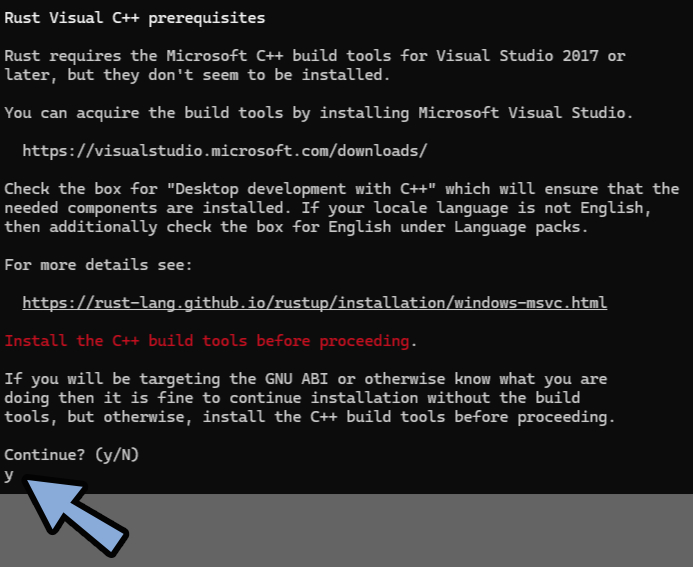Click the 'doing then it is fine to continue' line
The height and width of the screenshot is (567, 693).
click(292, 398)
